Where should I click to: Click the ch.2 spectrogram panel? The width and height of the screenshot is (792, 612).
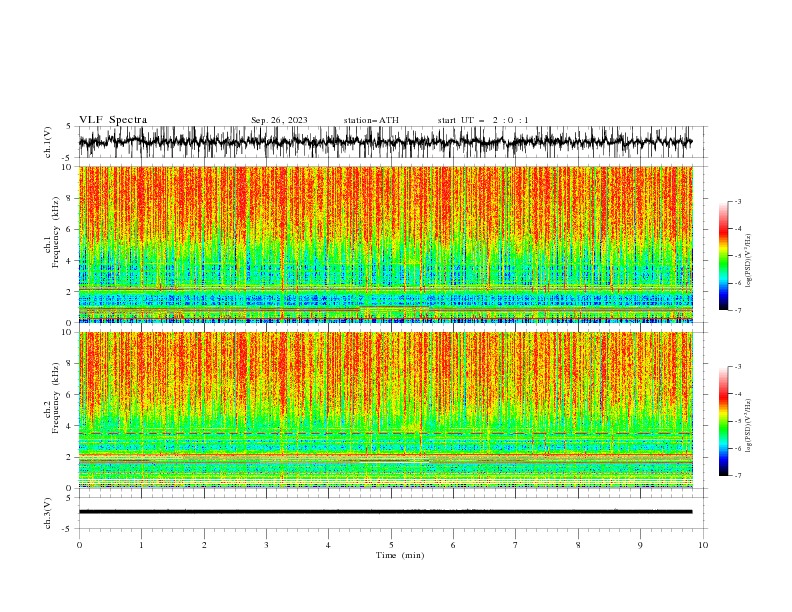tap(386, 410)
